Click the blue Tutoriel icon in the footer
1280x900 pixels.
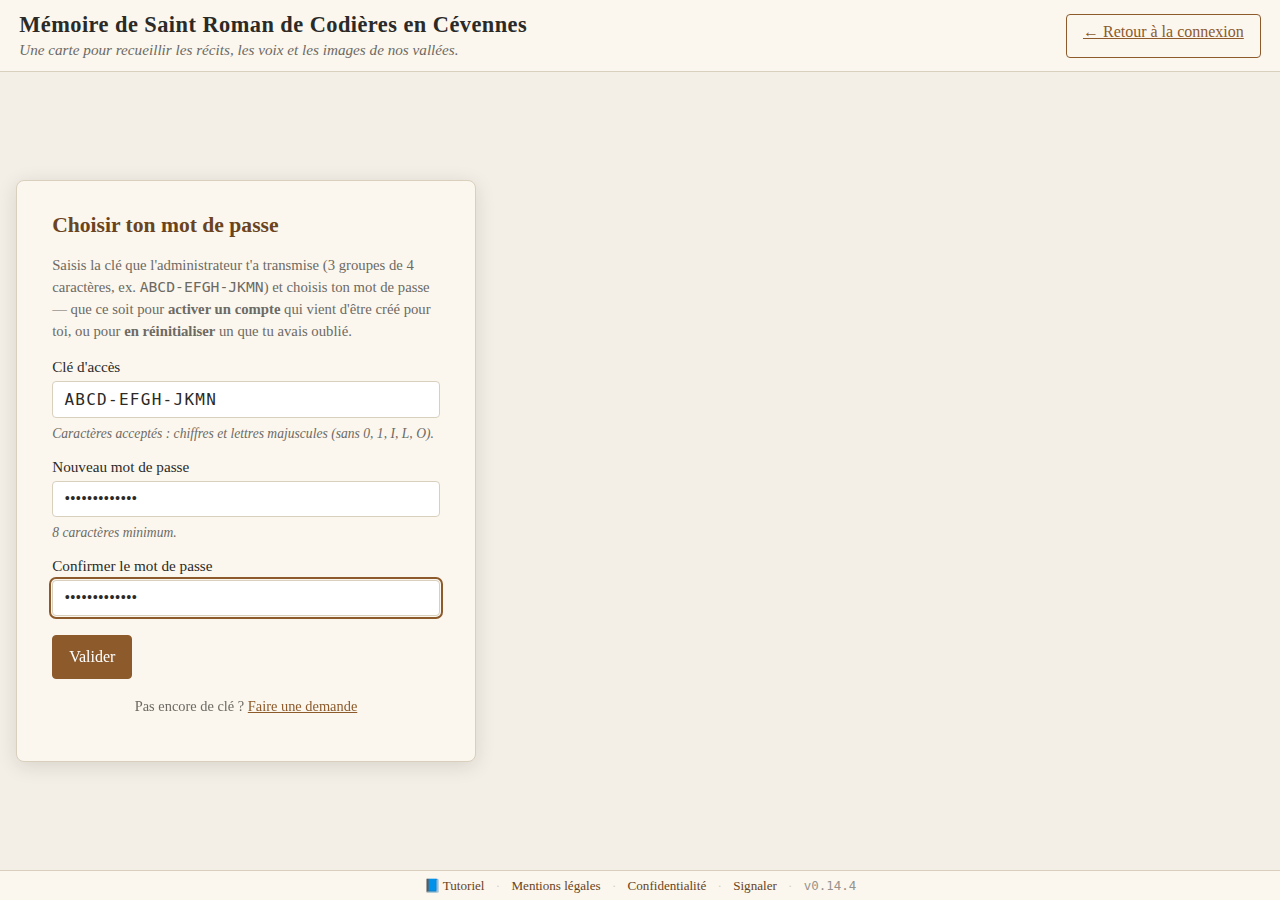(432, 885)
